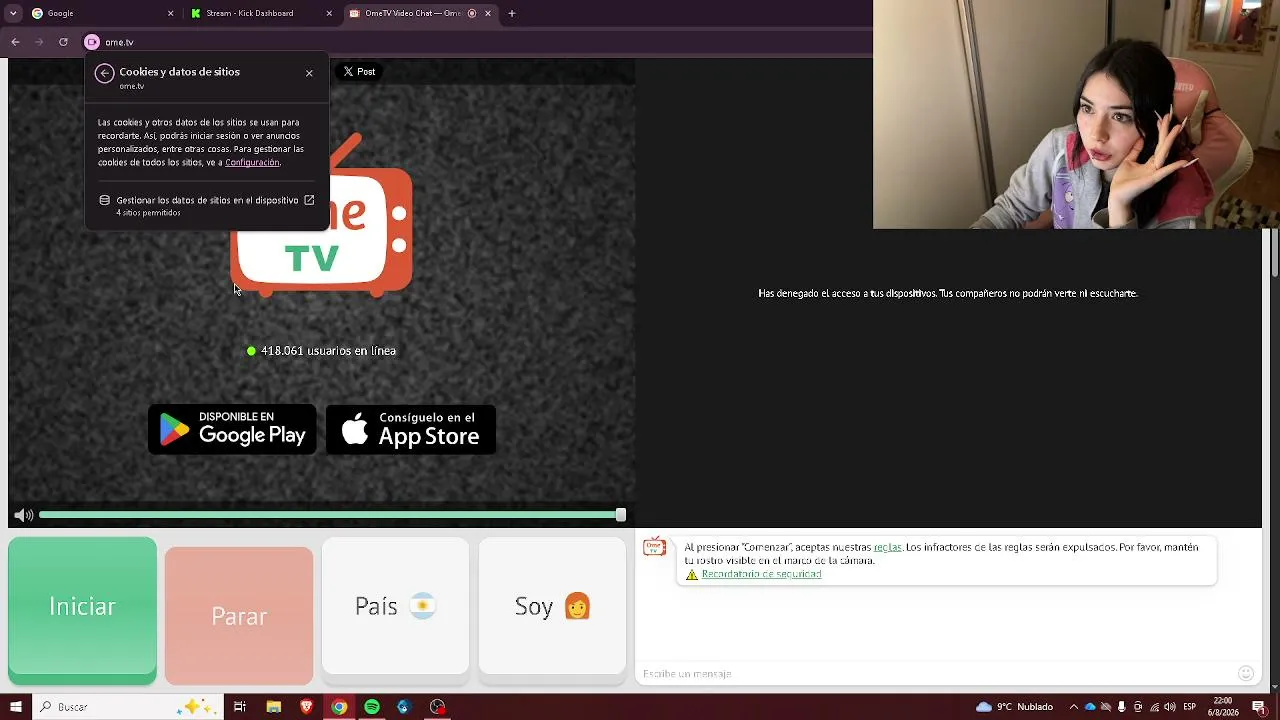Open a new browser tab
Screen dimensions: 1280x720
click(x=512, y=13)
